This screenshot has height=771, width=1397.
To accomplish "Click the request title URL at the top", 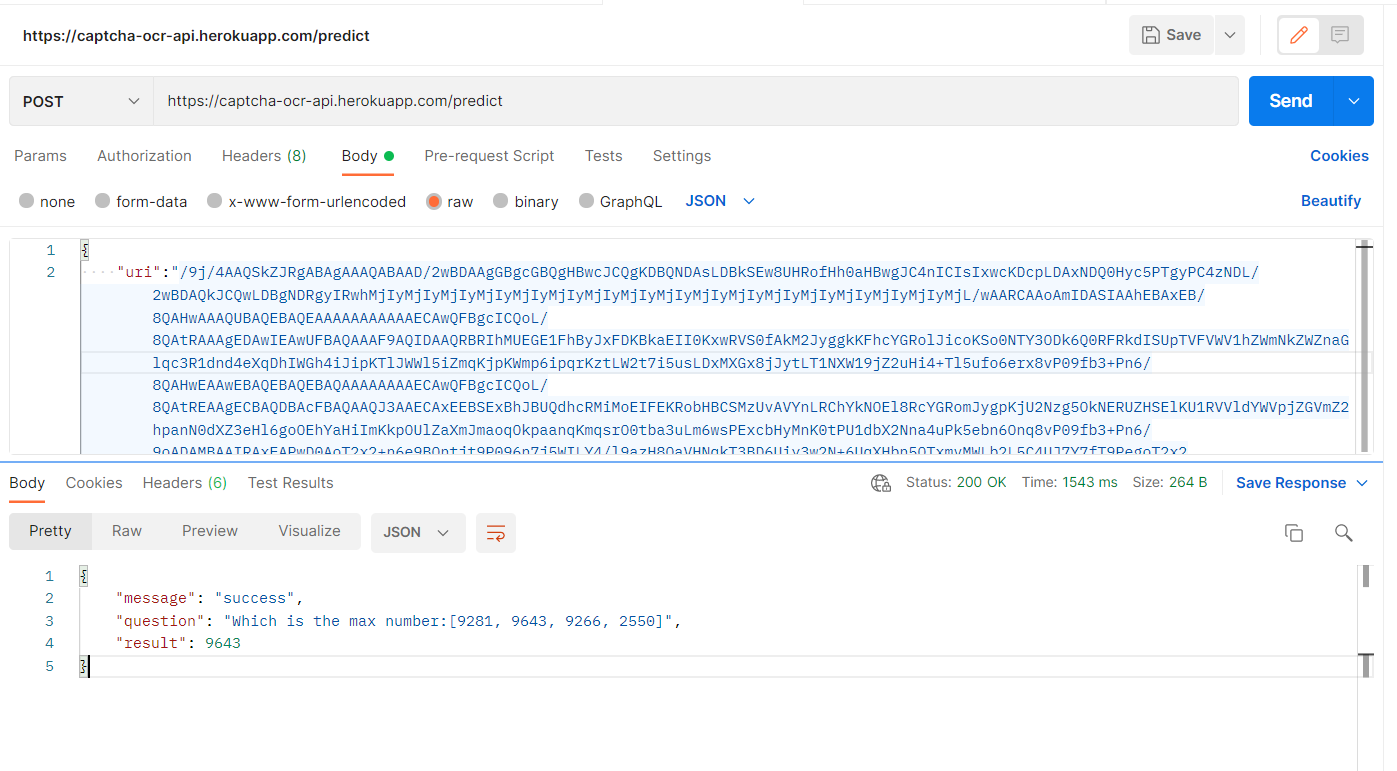I will click(x=196, y=36).
